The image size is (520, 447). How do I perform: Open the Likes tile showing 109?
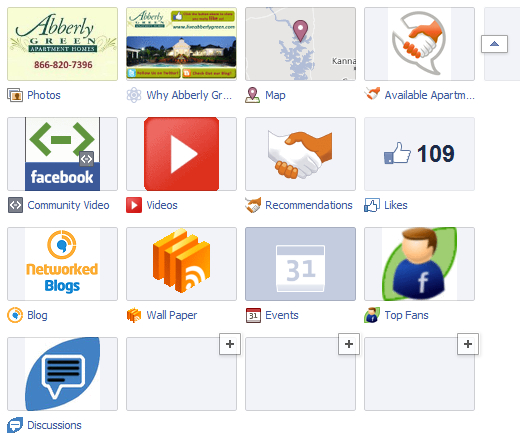pyautogui.click(x=419, y=154)
